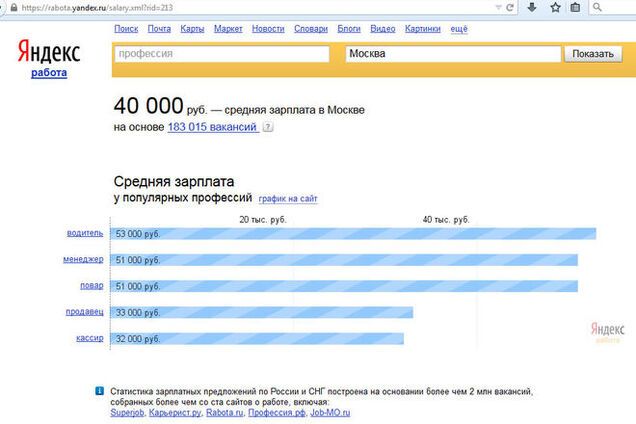Open the Блоги service link
Image resolution: width=636 pixels, height=424 pixels.
(x=349, y=29)
